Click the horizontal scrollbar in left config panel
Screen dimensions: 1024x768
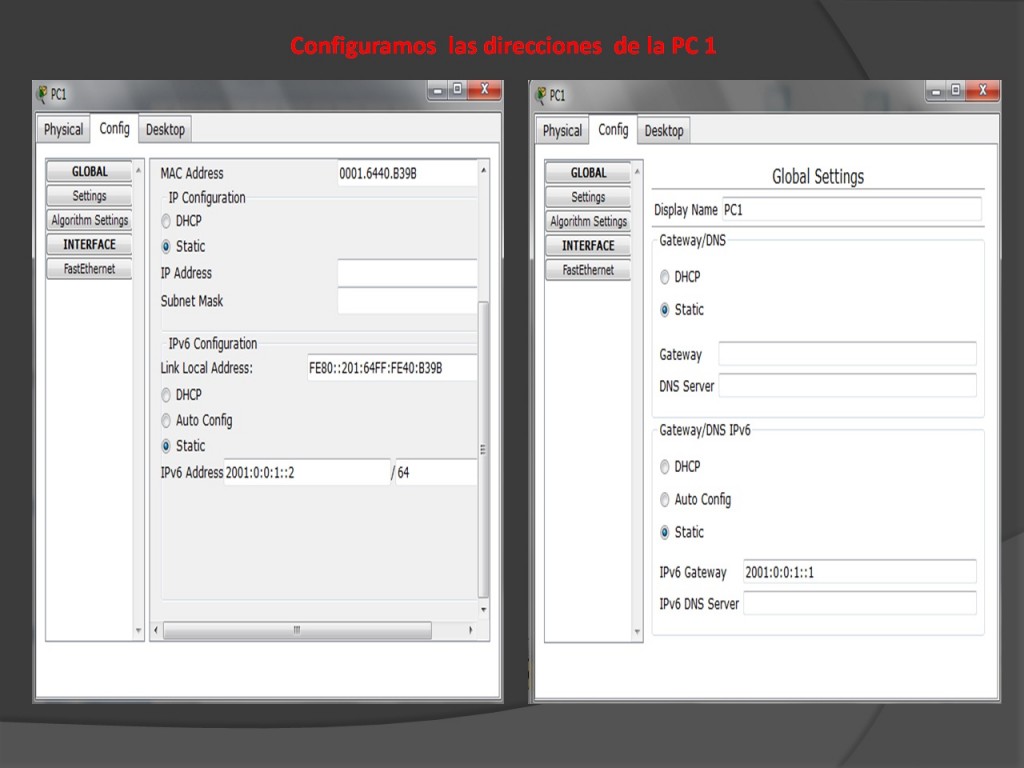coord(297,631)
